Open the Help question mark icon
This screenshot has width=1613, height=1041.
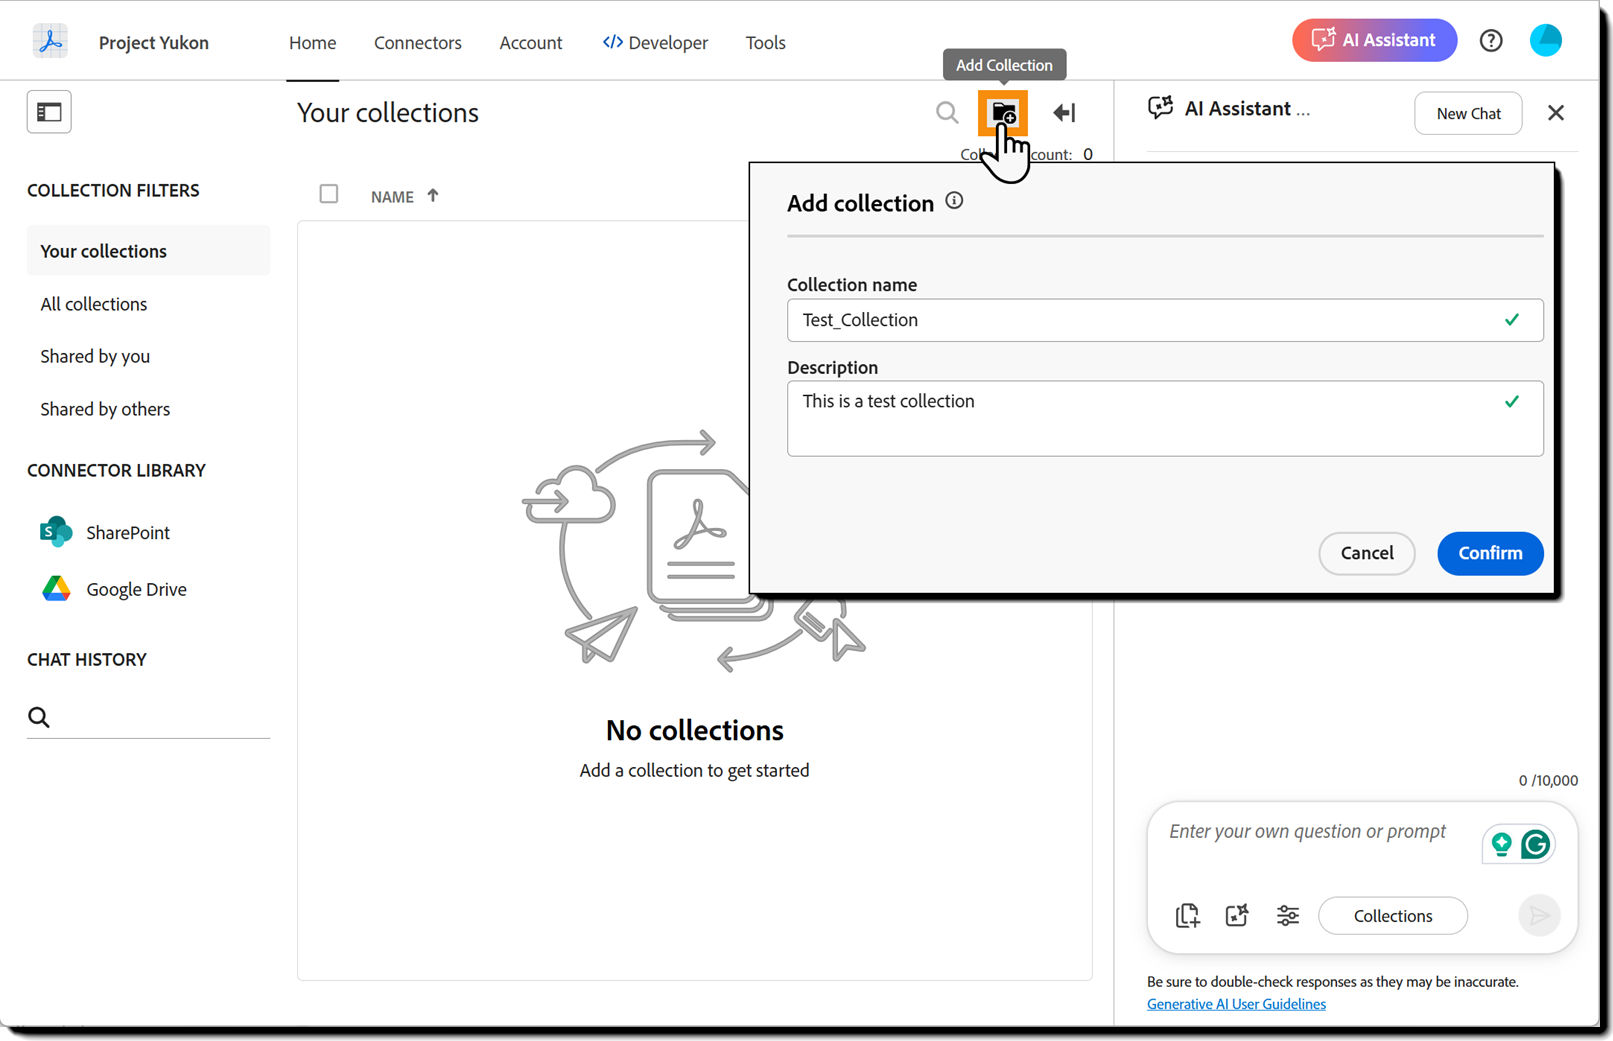1491,40
